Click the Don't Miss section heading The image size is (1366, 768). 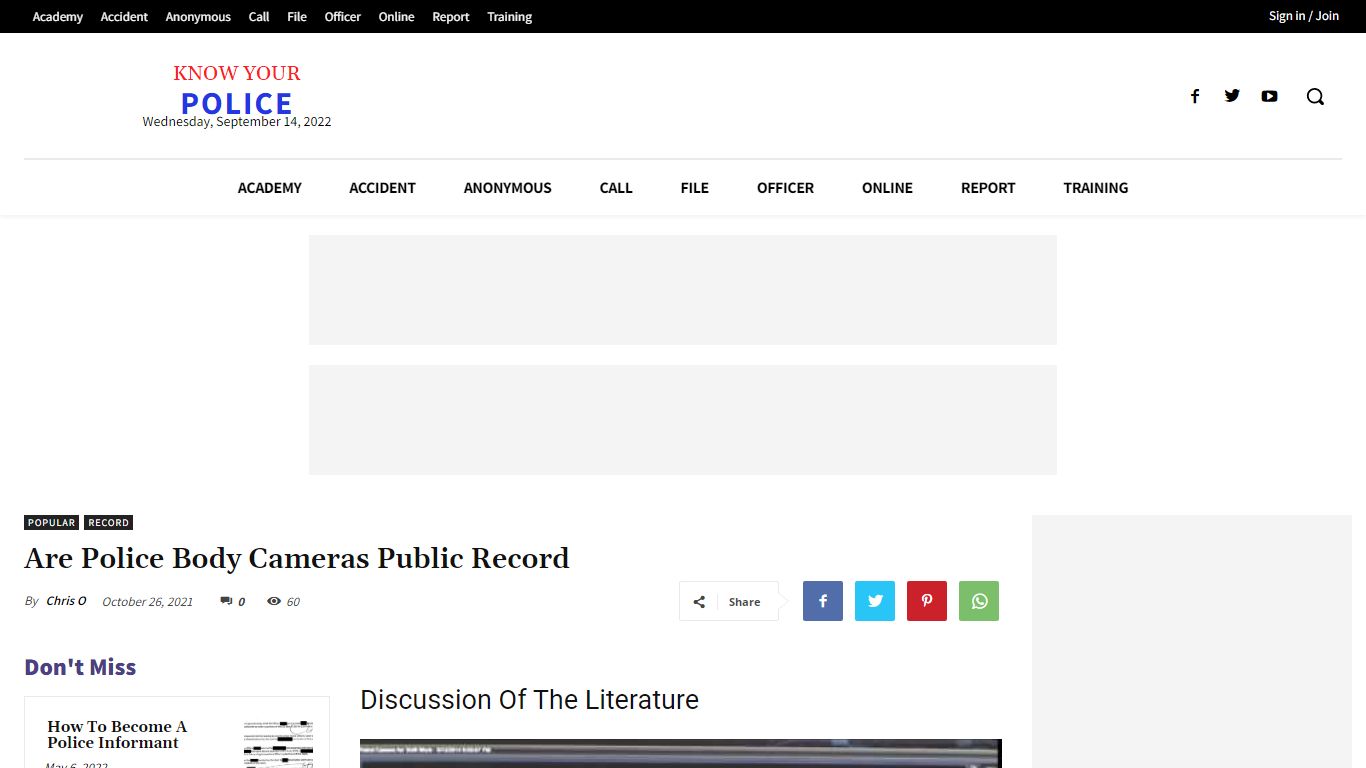[80, 667]
